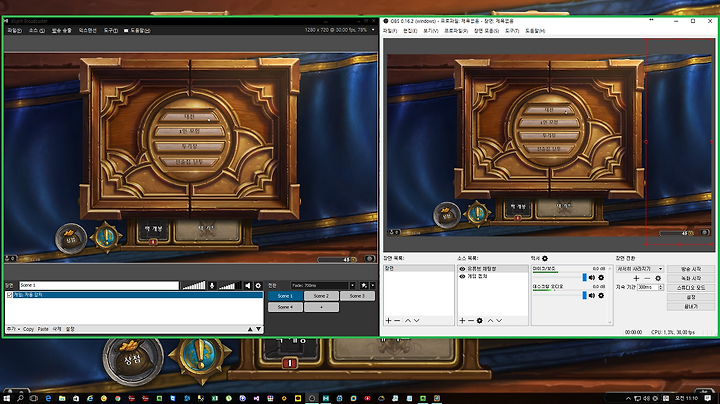The width and height of the screenshot is (720, 404).
Task: Toggle visibility of second OBS source
Action: (x=462, y=276)
